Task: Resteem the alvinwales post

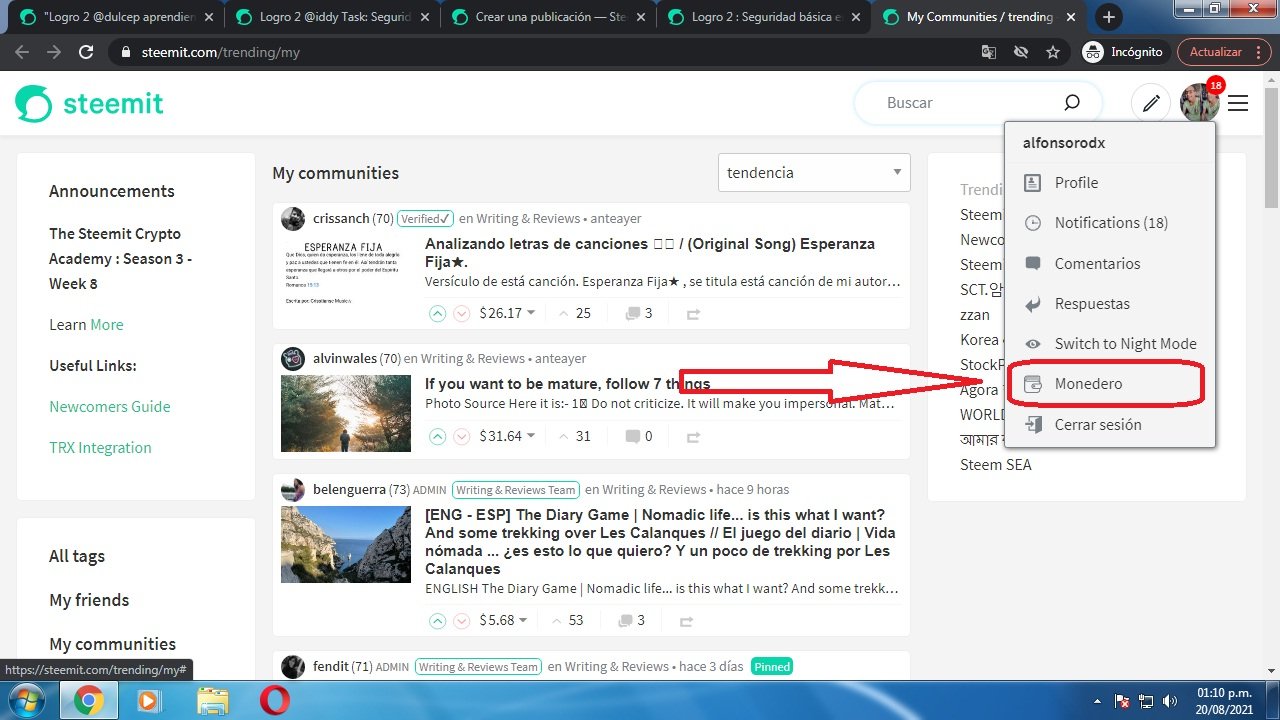Action: [x=692, y=437]
